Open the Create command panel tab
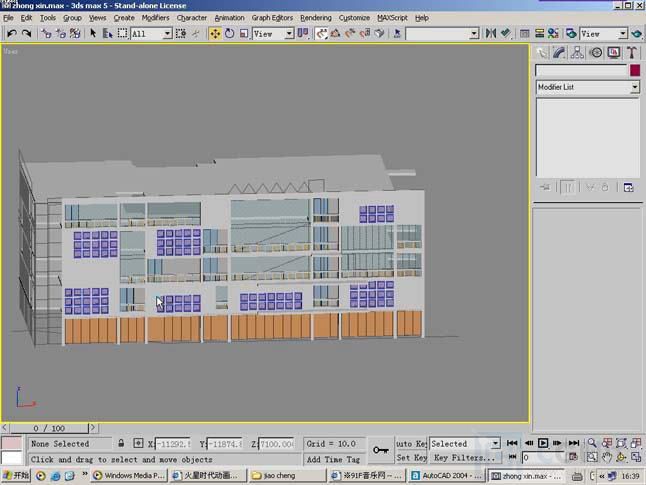Image resolution: width=646 pixels, height=485 pixels. tap(542, 52)
